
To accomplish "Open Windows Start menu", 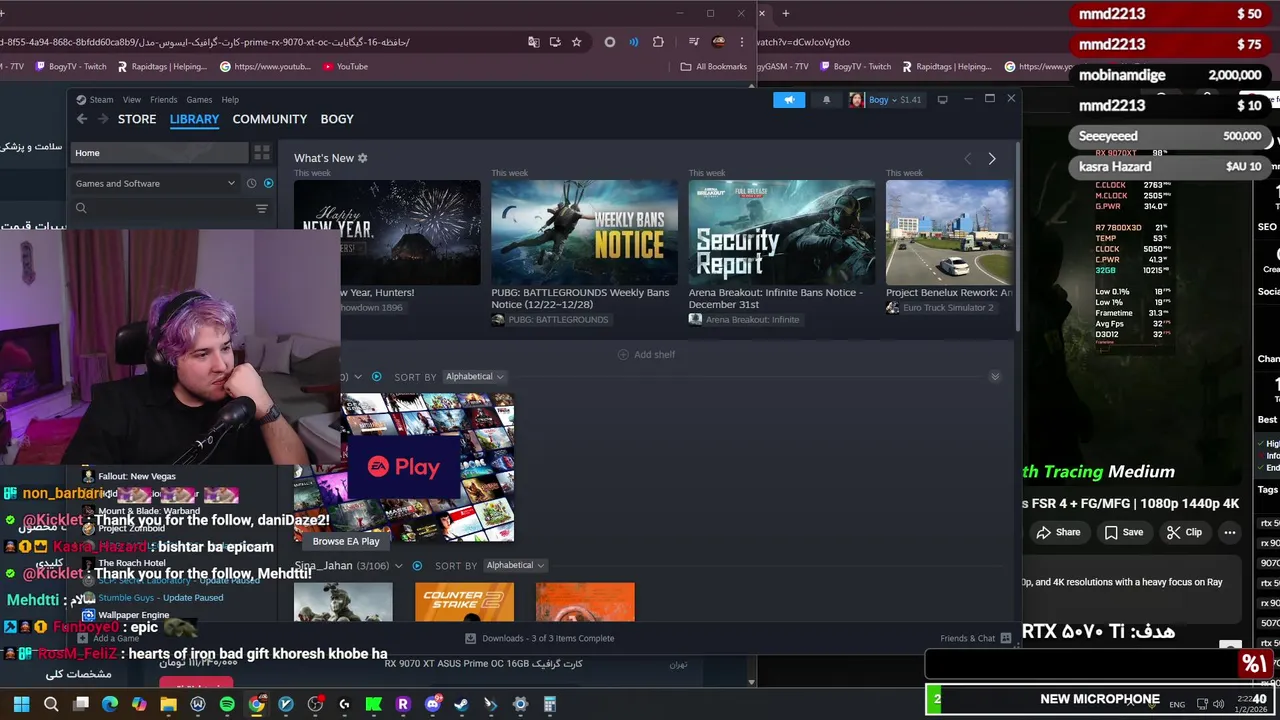I will click(x=21, y=704).
